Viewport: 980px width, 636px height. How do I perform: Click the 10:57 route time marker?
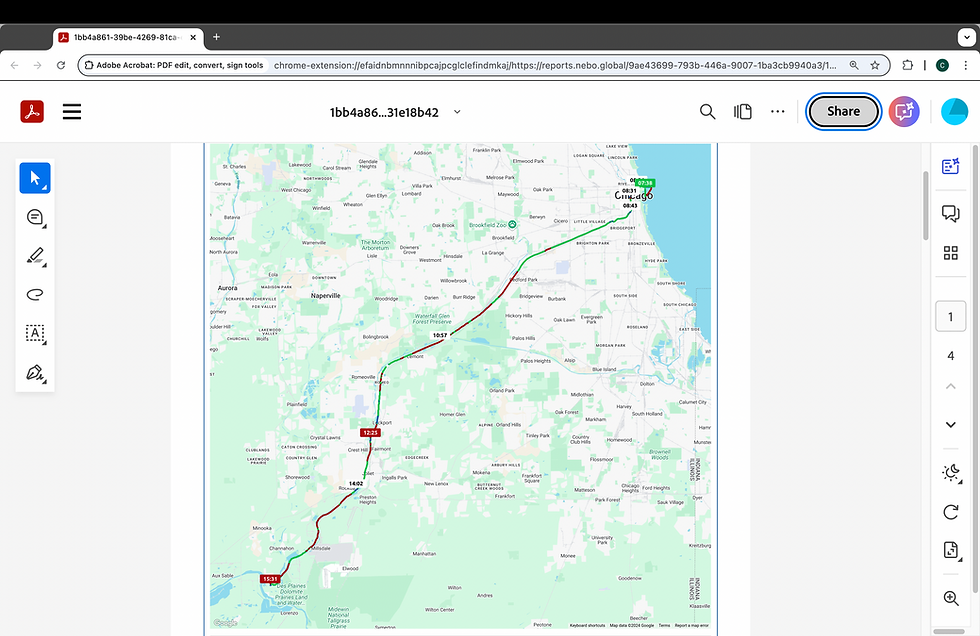[x=440, y=335]
